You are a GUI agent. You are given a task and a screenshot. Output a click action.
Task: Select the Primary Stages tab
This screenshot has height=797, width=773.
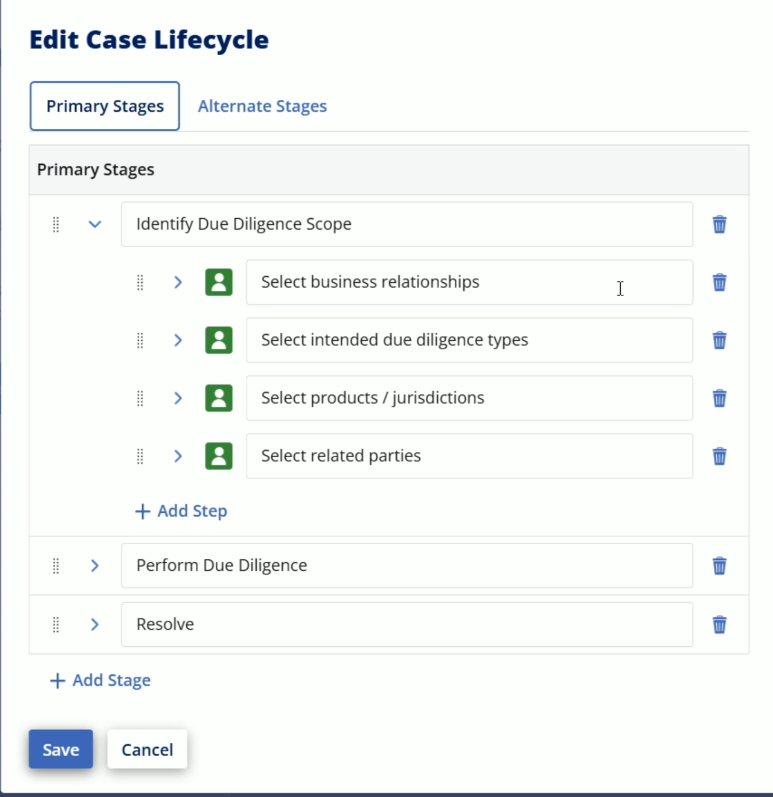105,106
